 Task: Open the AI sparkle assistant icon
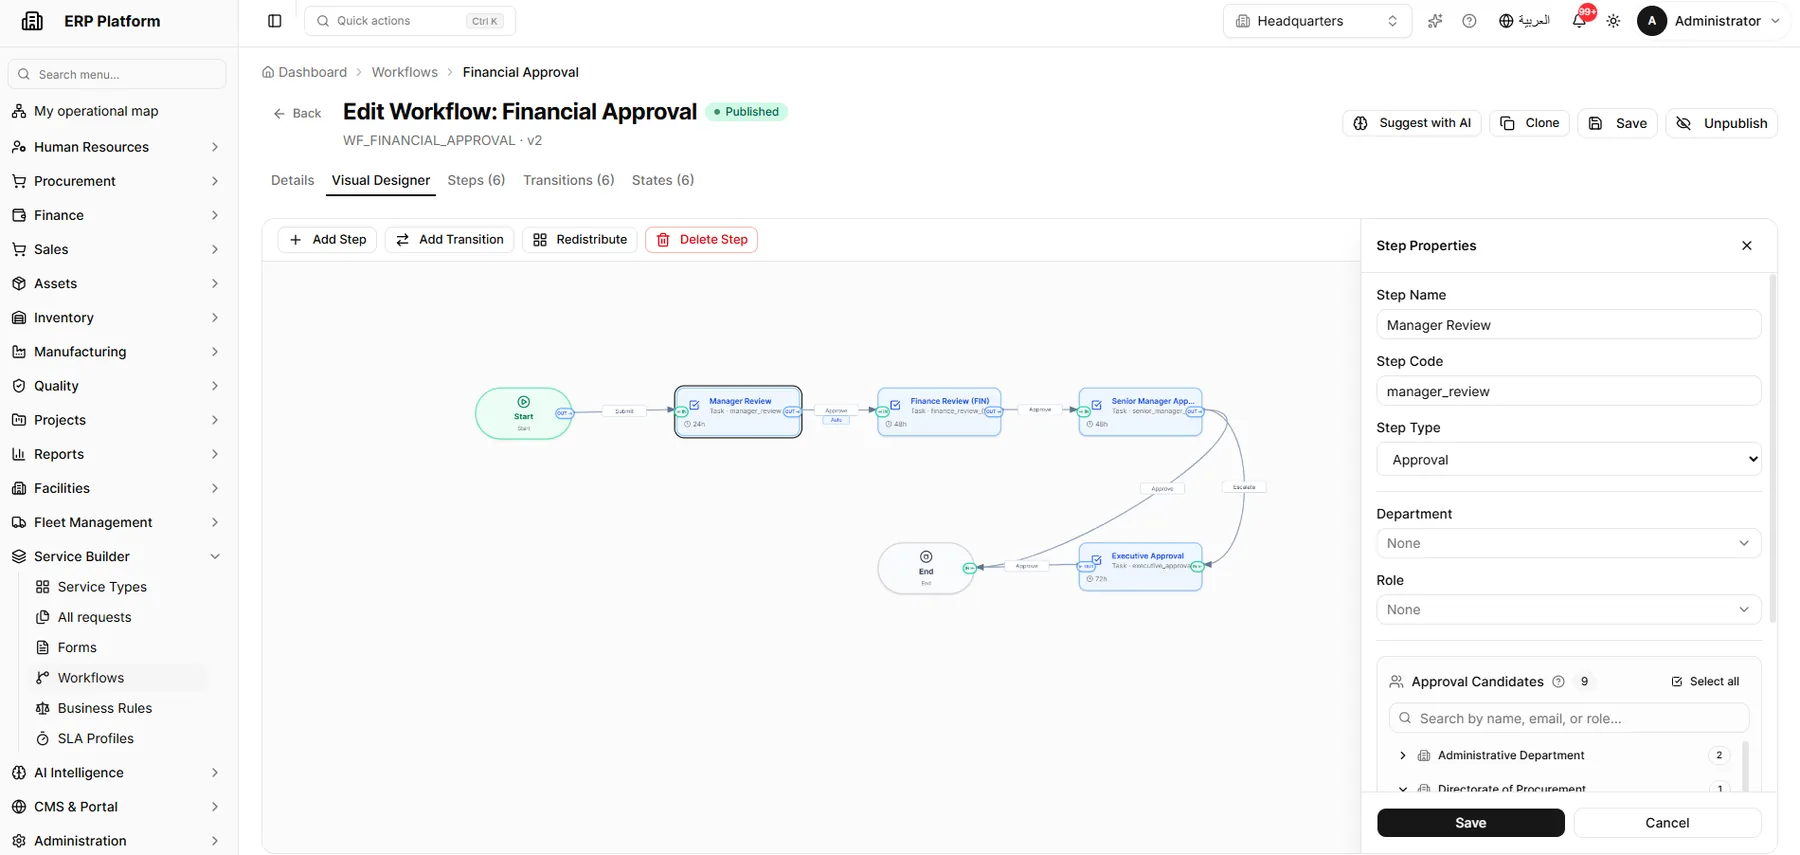click(x=1435, y=21)
